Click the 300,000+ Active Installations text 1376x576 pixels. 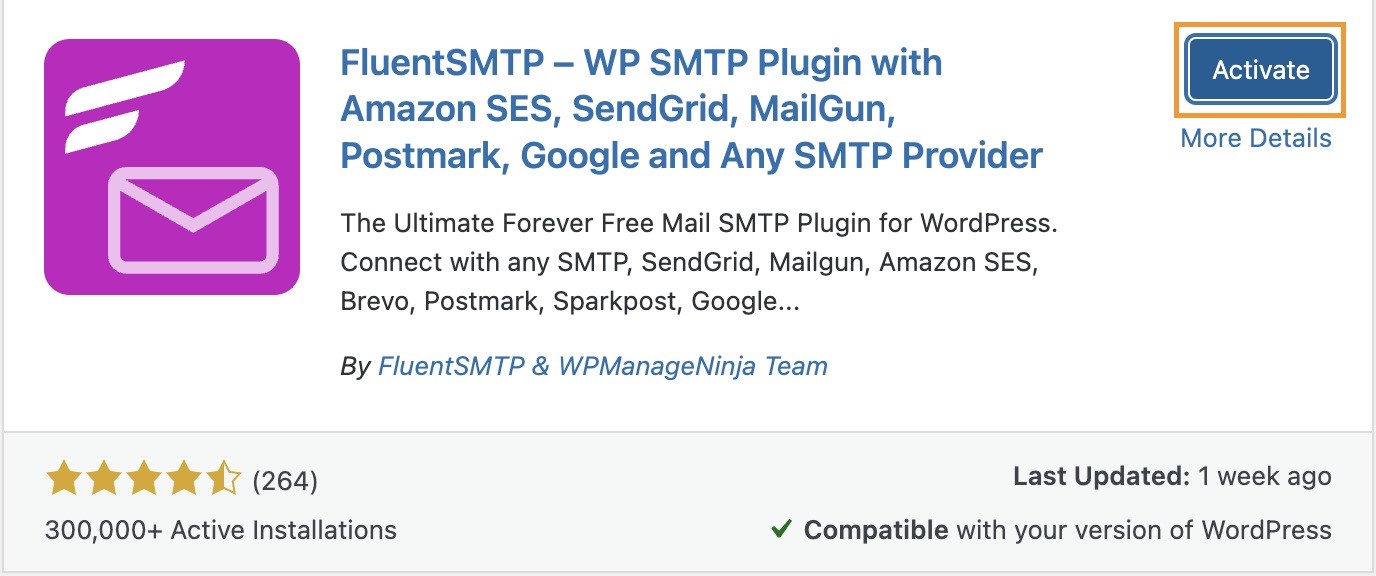point(221,529)
